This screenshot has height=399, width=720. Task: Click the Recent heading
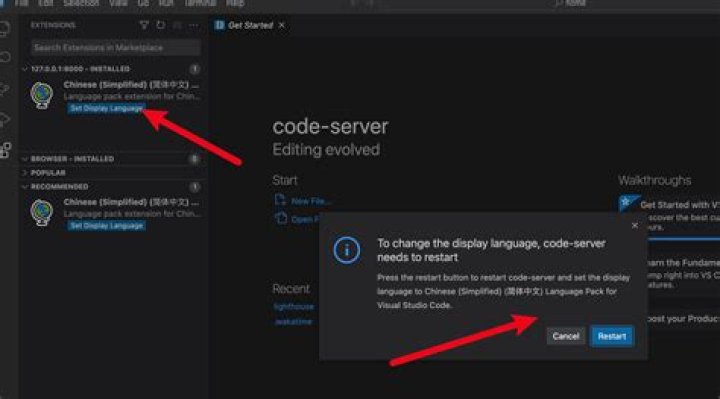pos(291,289)
